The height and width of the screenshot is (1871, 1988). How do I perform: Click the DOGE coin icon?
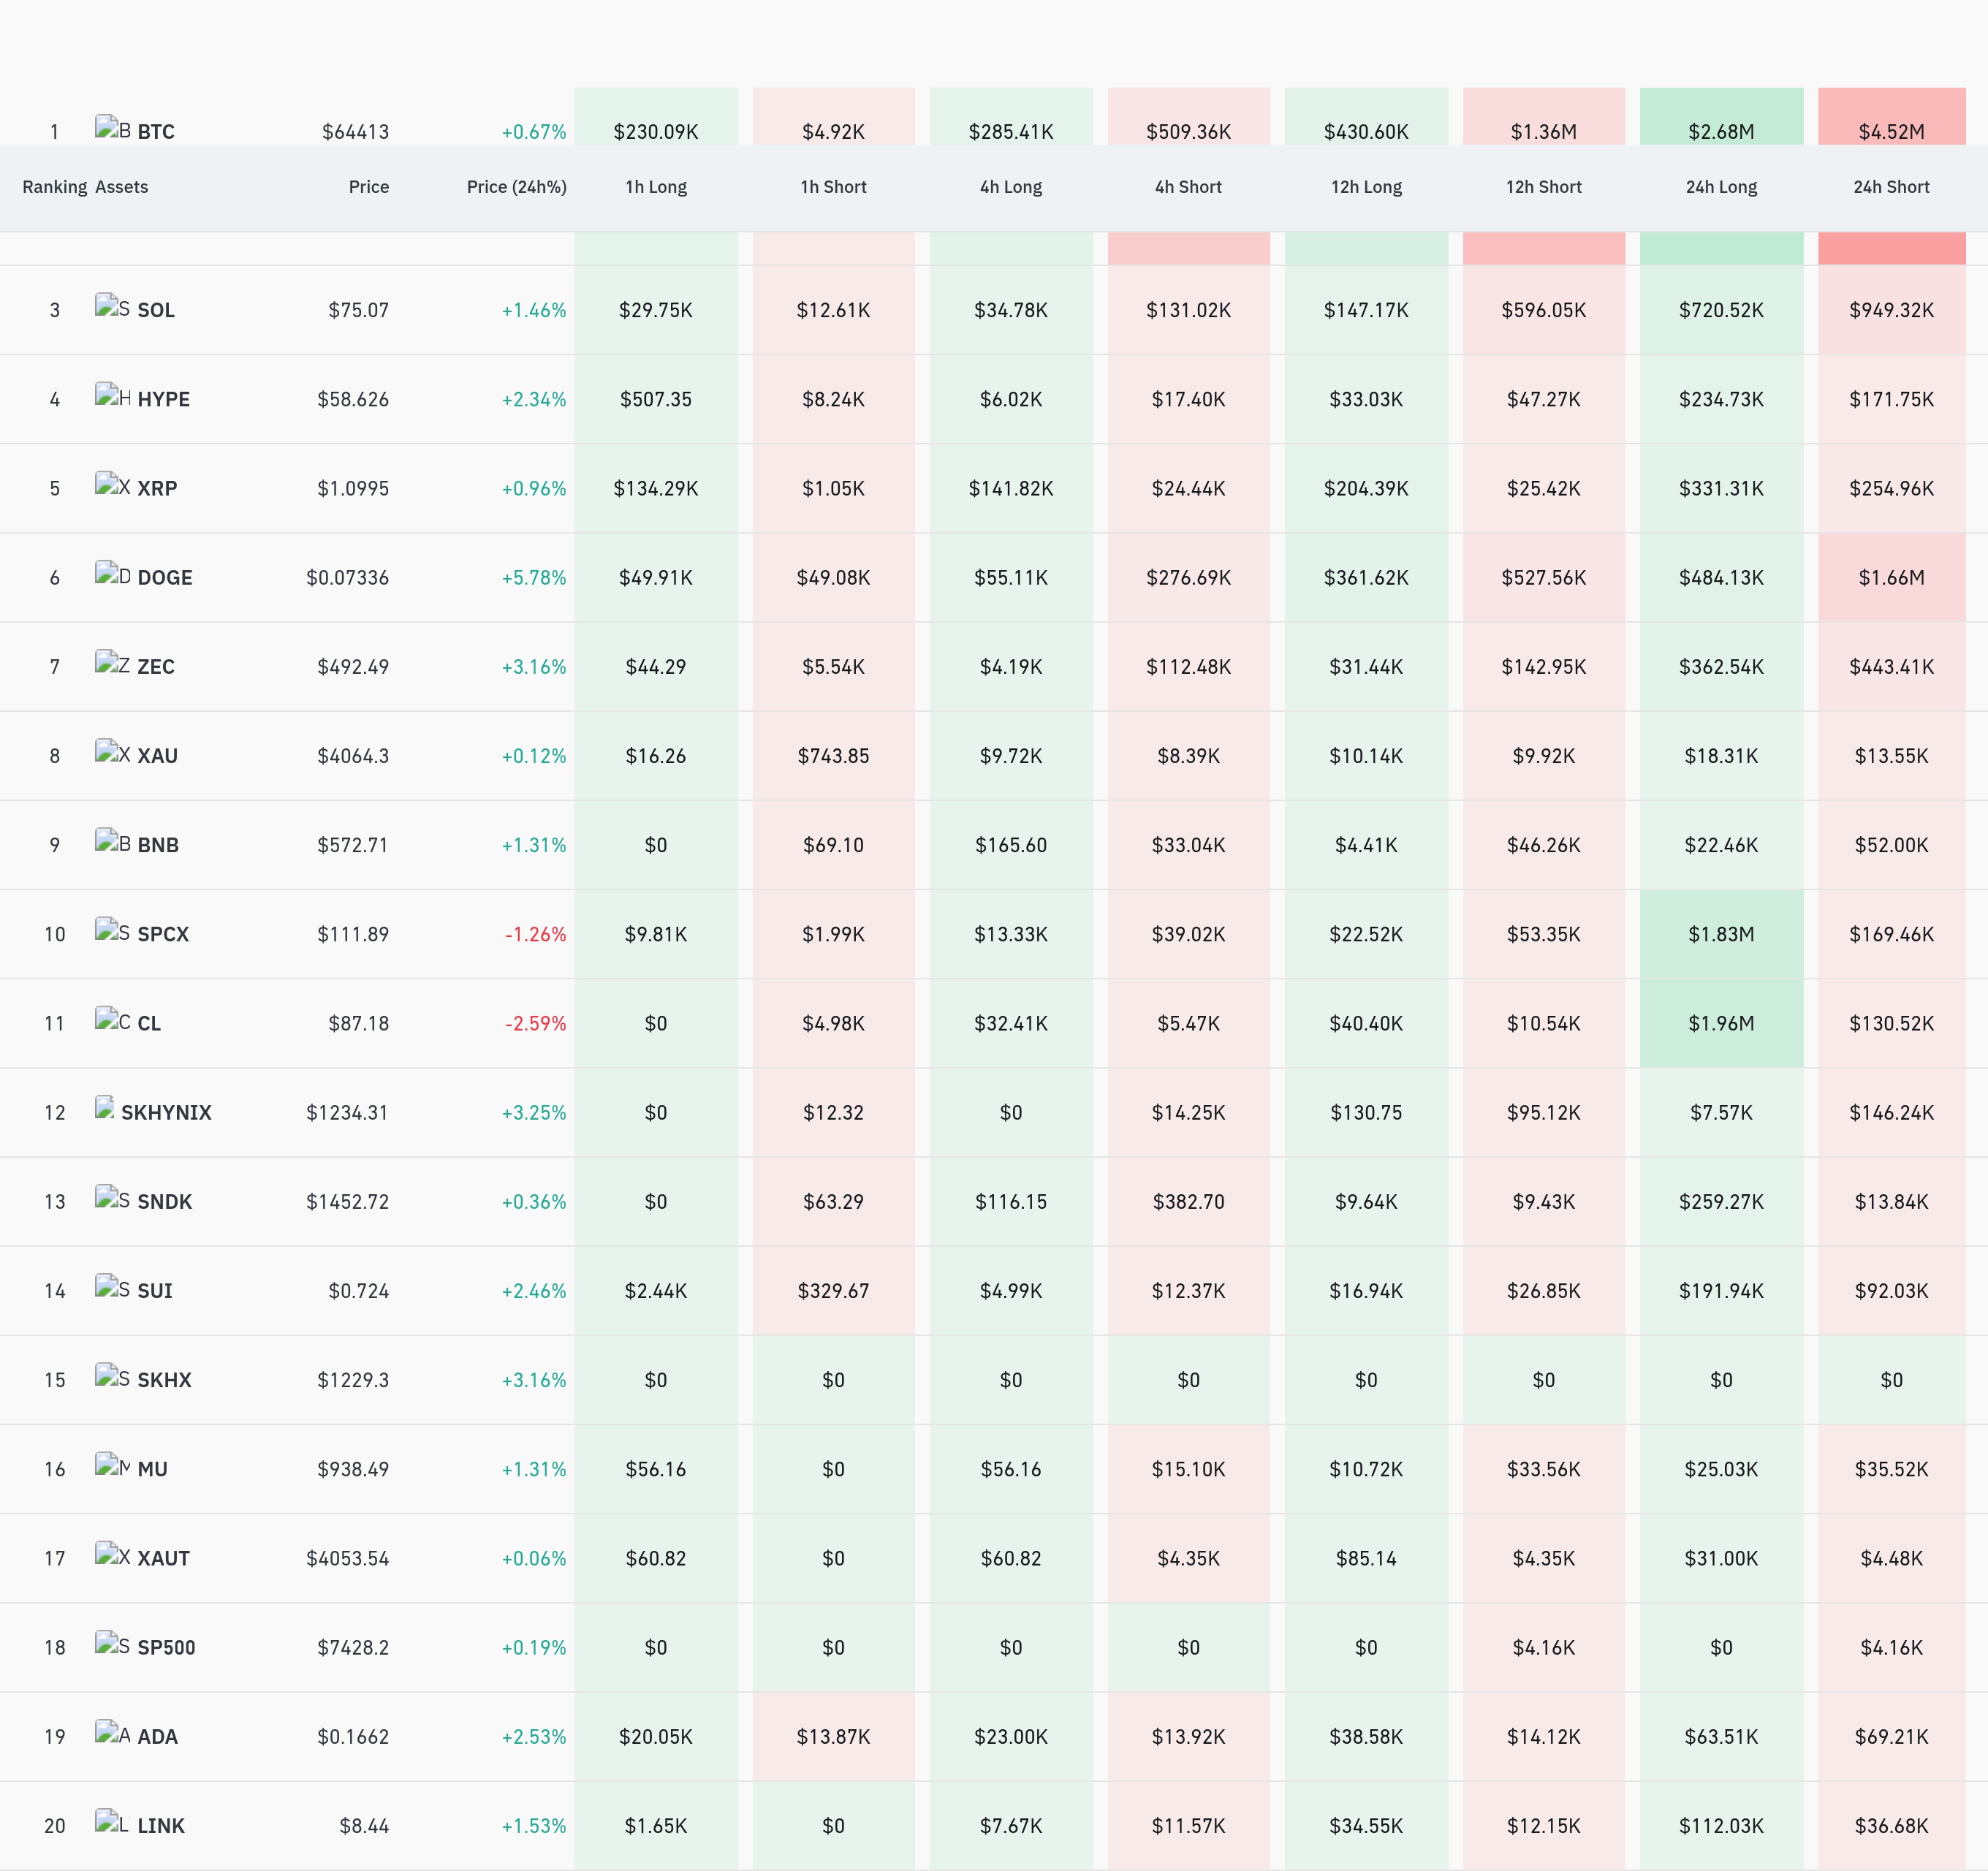tap(112, 573)
